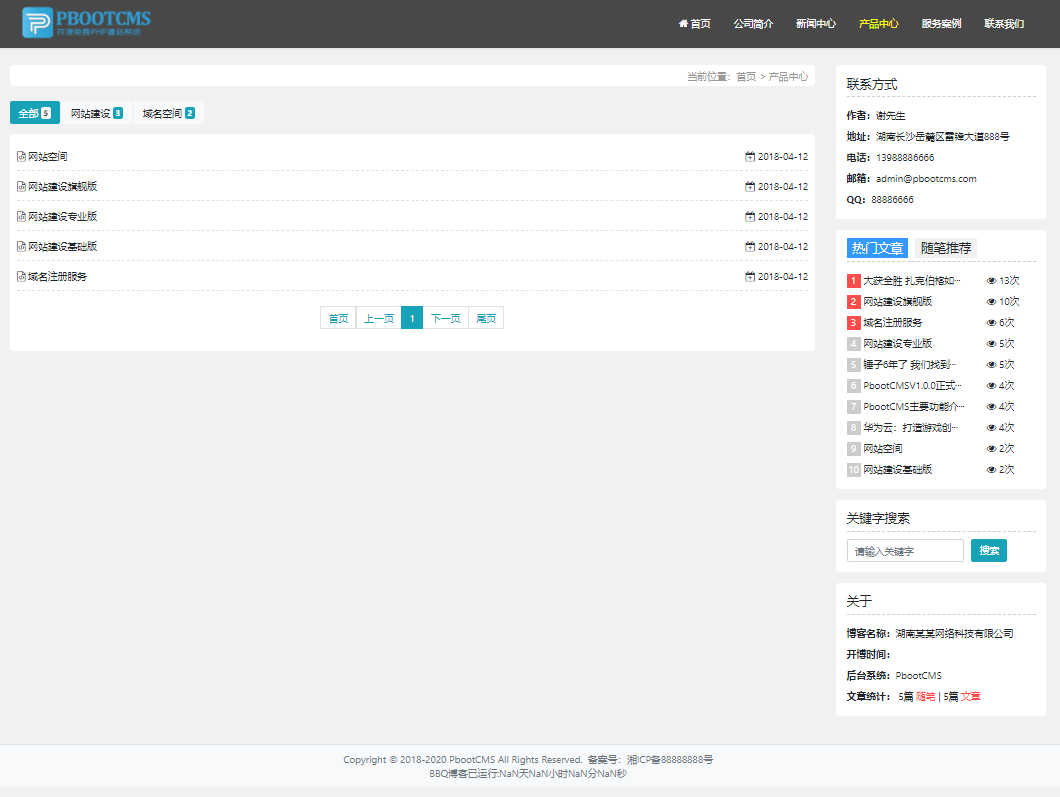The image size is (1060, 797).
Task: Click rank badge 1 in hot articles
Action: [853, 281]
